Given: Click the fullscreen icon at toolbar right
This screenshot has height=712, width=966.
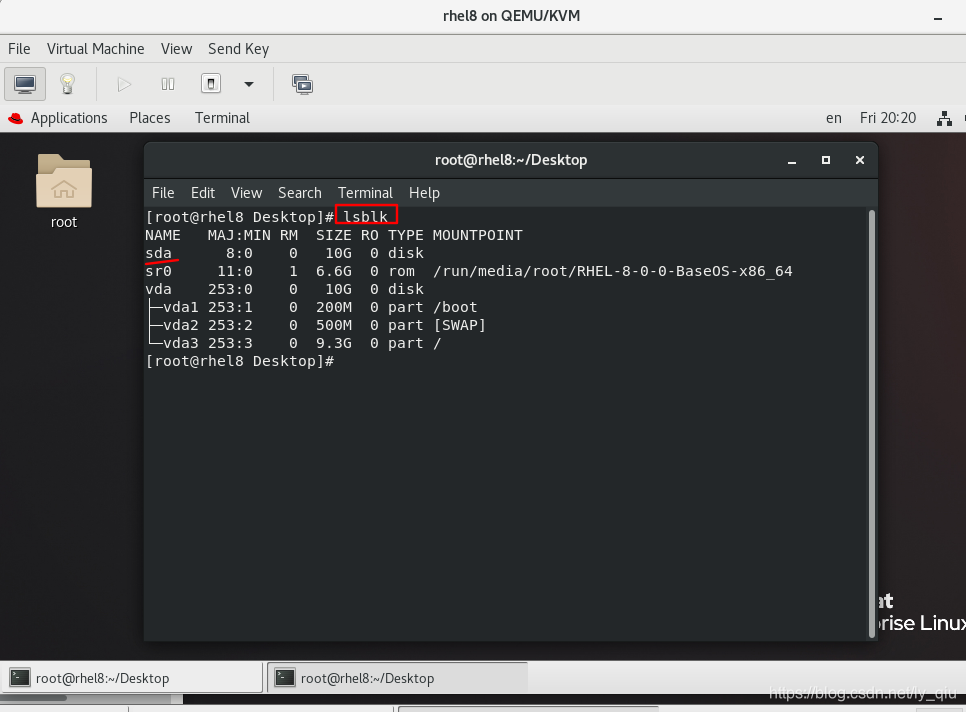Looking at the screenshot, I should 302,83.
